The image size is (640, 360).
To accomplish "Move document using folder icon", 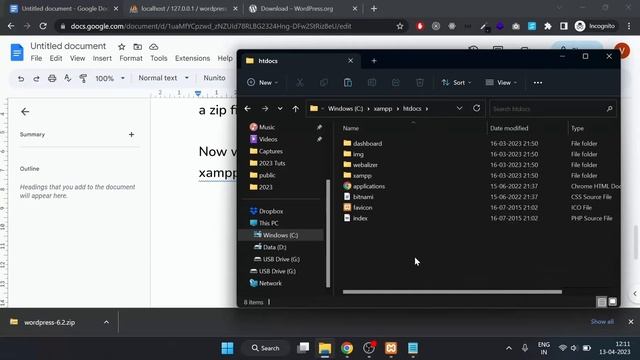I will click(x=138, y=47).
